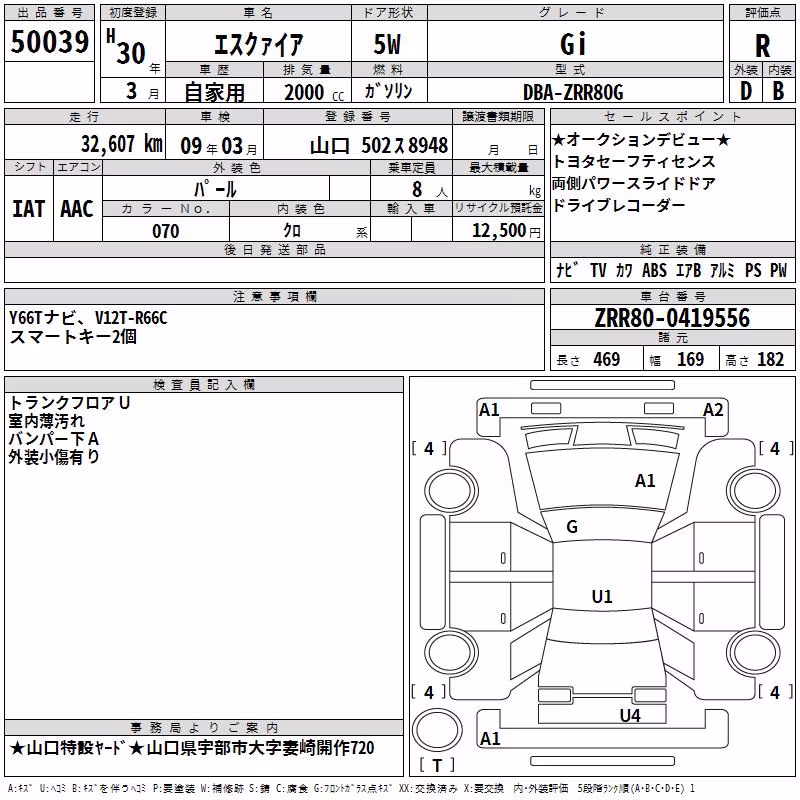This screenshot has width=800, height=800.
Task: Click the registration month 3 月
Action: (x=143, y=91)
